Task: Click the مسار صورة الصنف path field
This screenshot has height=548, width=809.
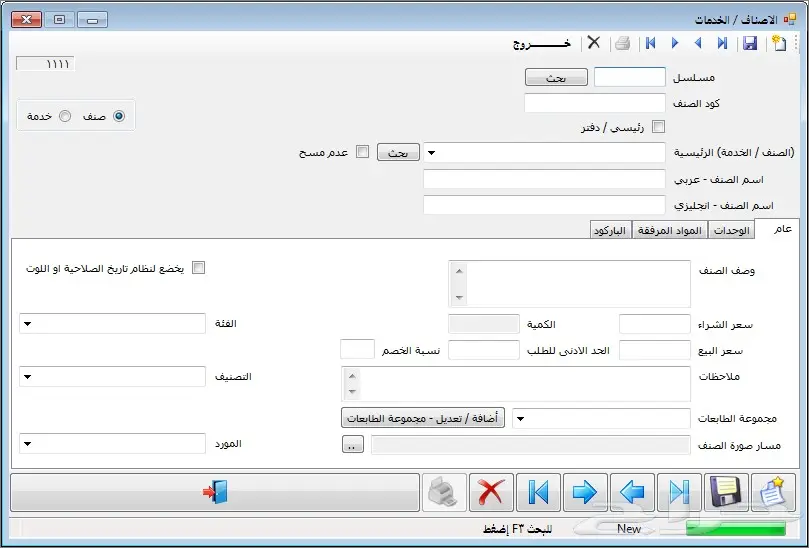Action: (x=530, y=445)
